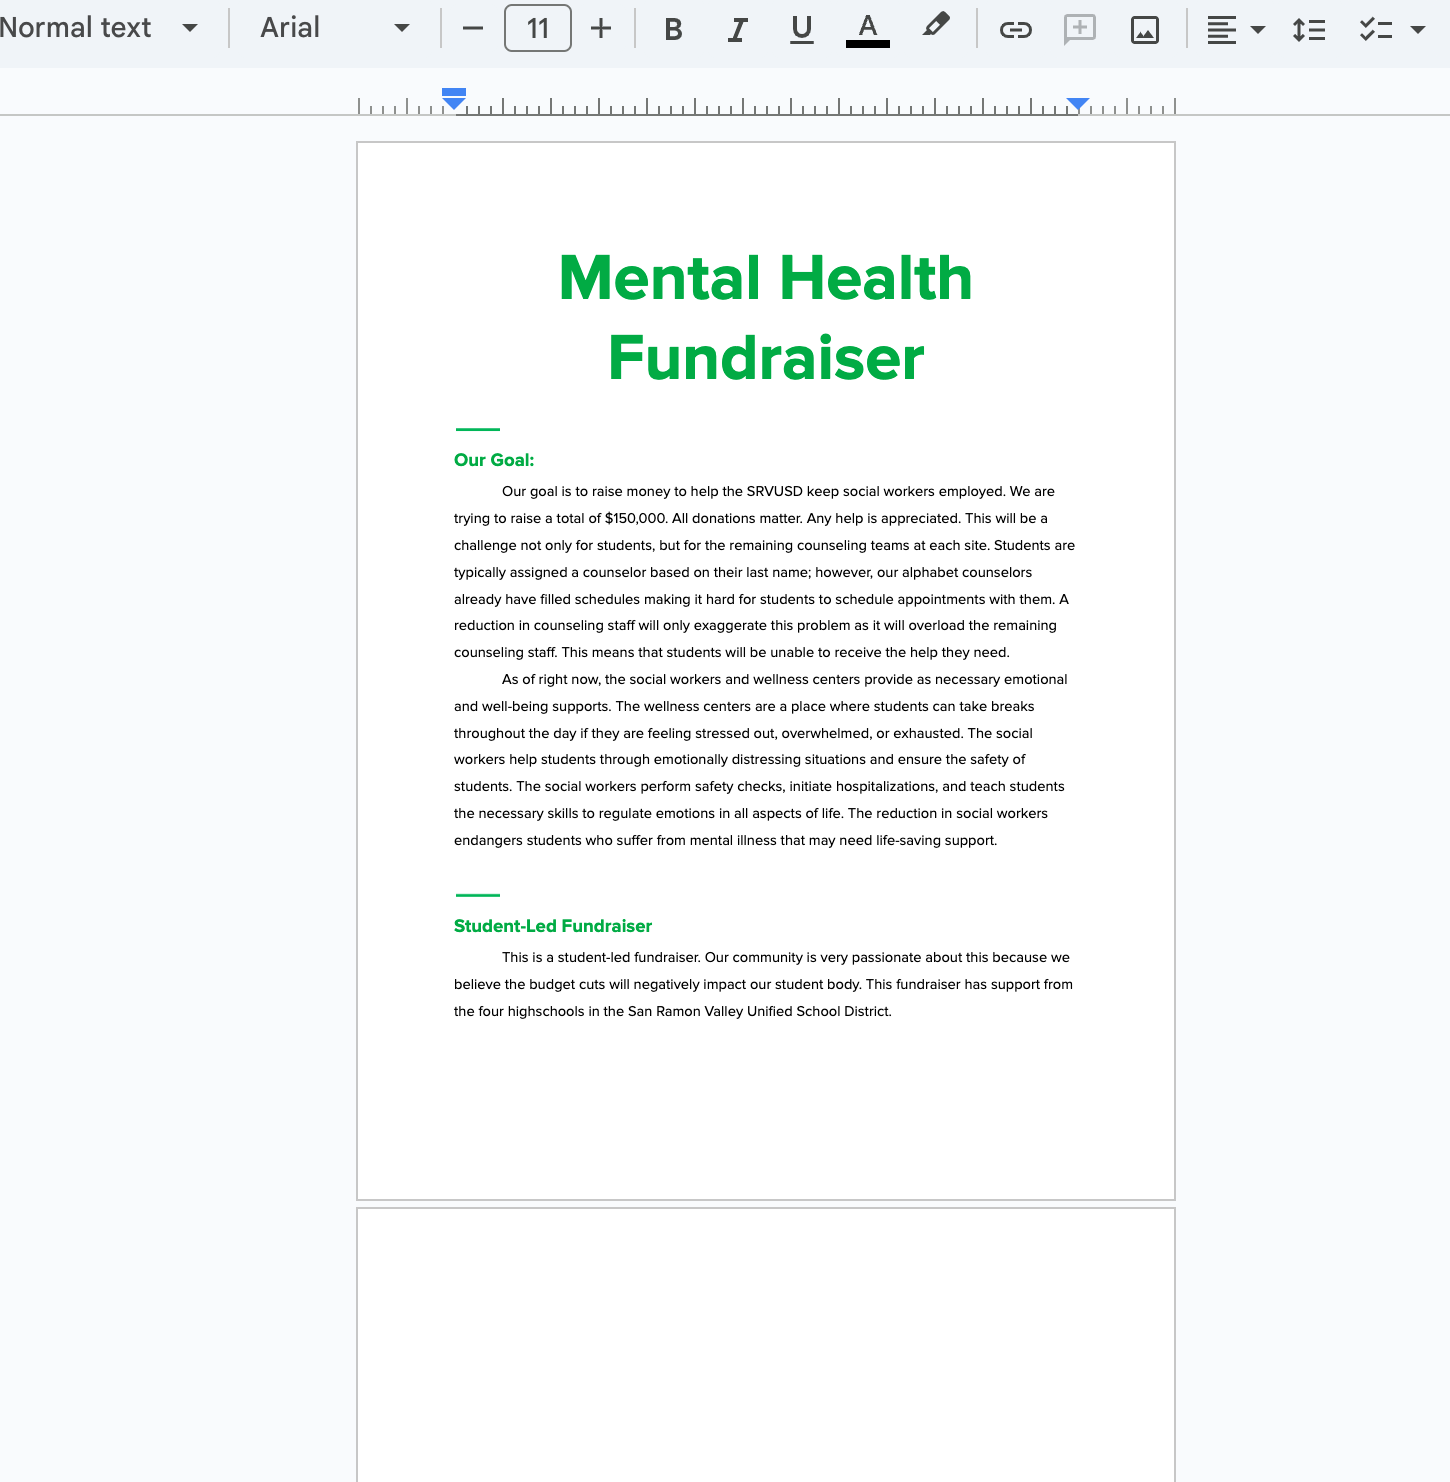Open line and paragraph spacing

coord(1308,29)
